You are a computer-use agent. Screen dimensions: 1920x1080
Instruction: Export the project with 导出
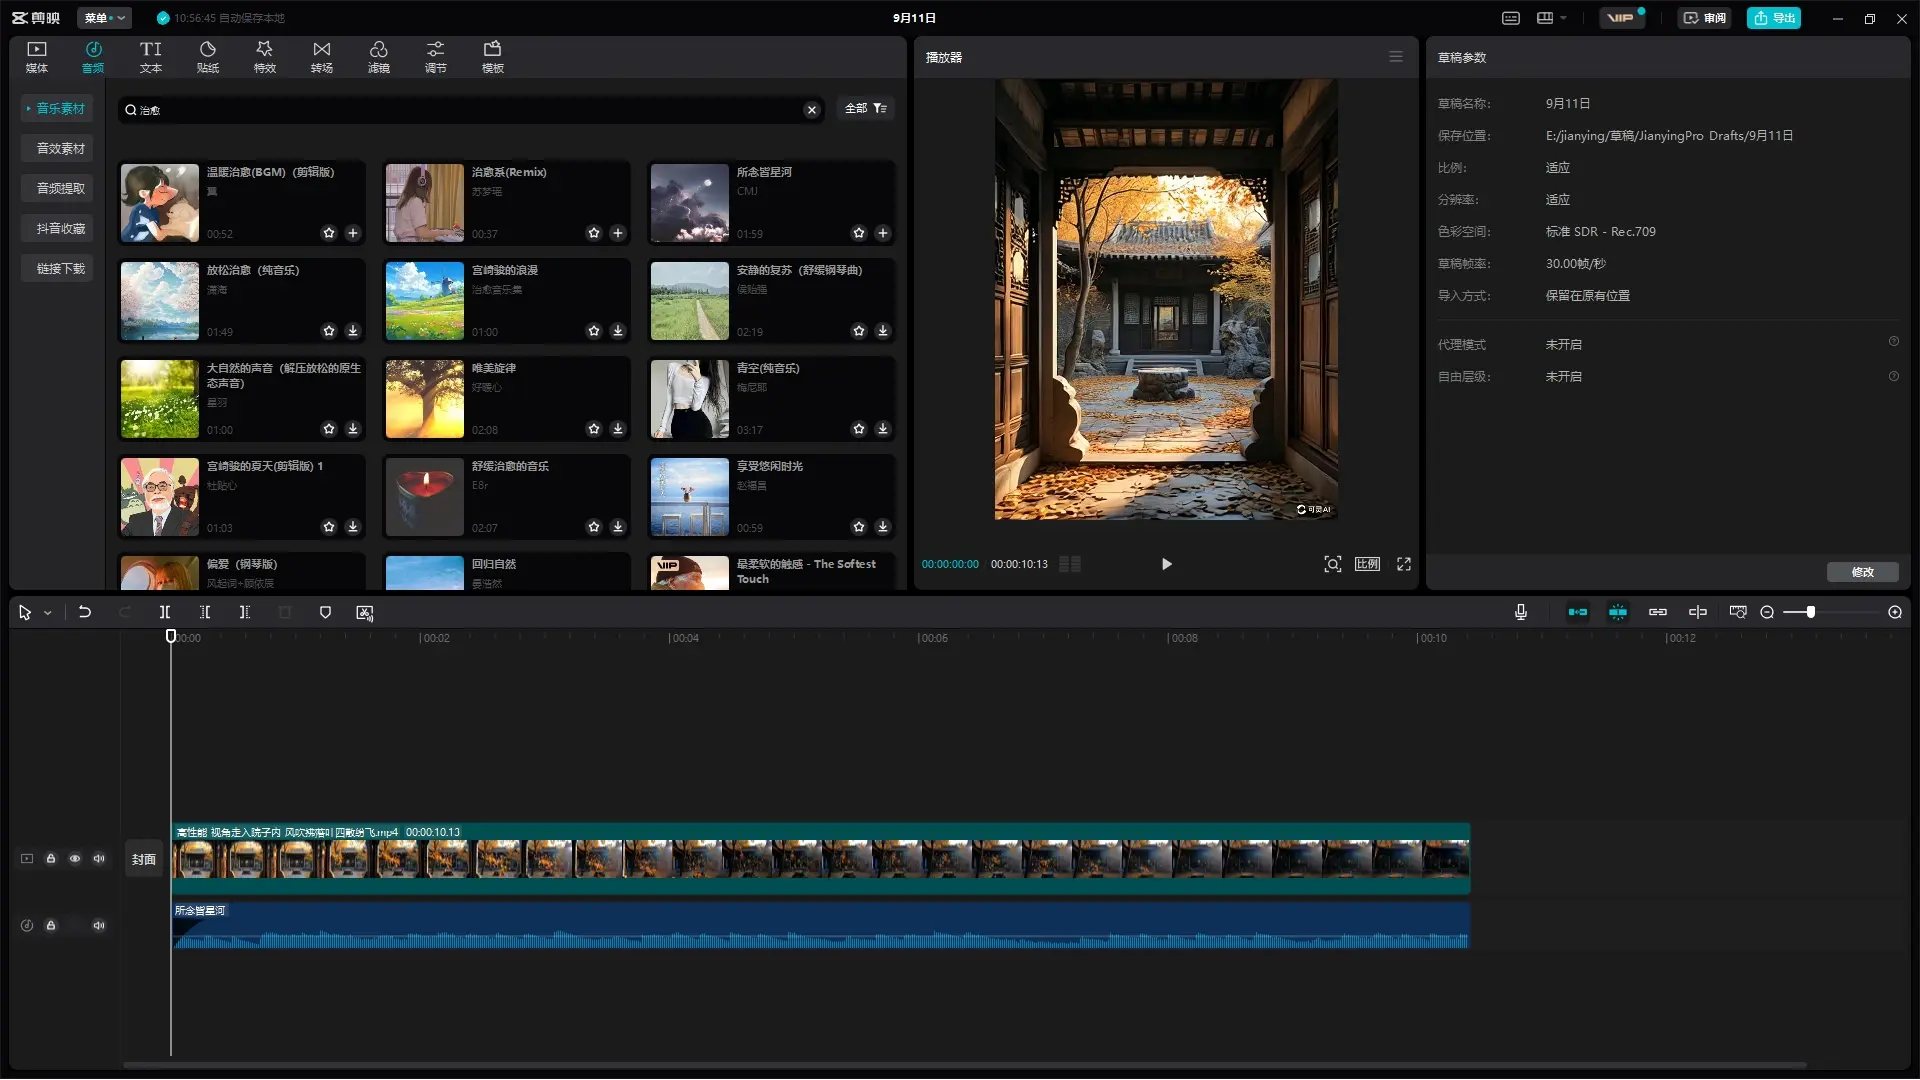click(1774, 18)
